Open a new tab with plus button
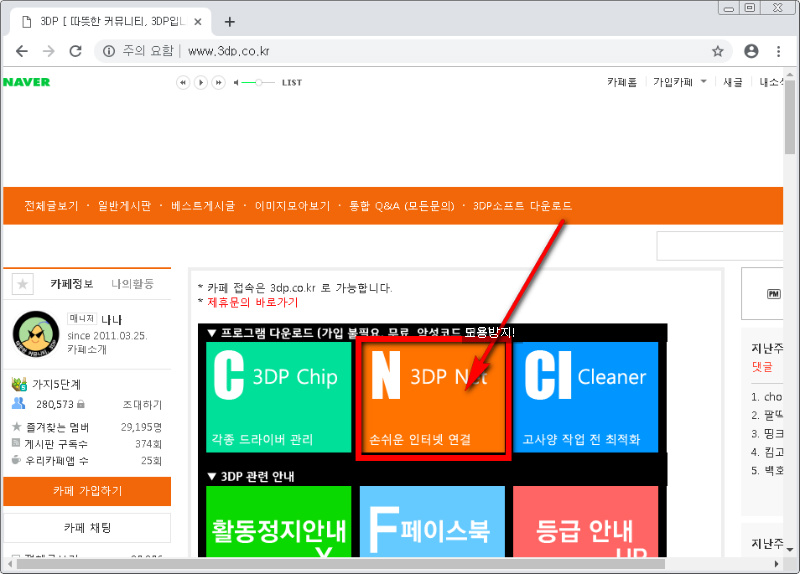Image resolution: width=800 pixels, height=574 pixels. tap(230, 22)
